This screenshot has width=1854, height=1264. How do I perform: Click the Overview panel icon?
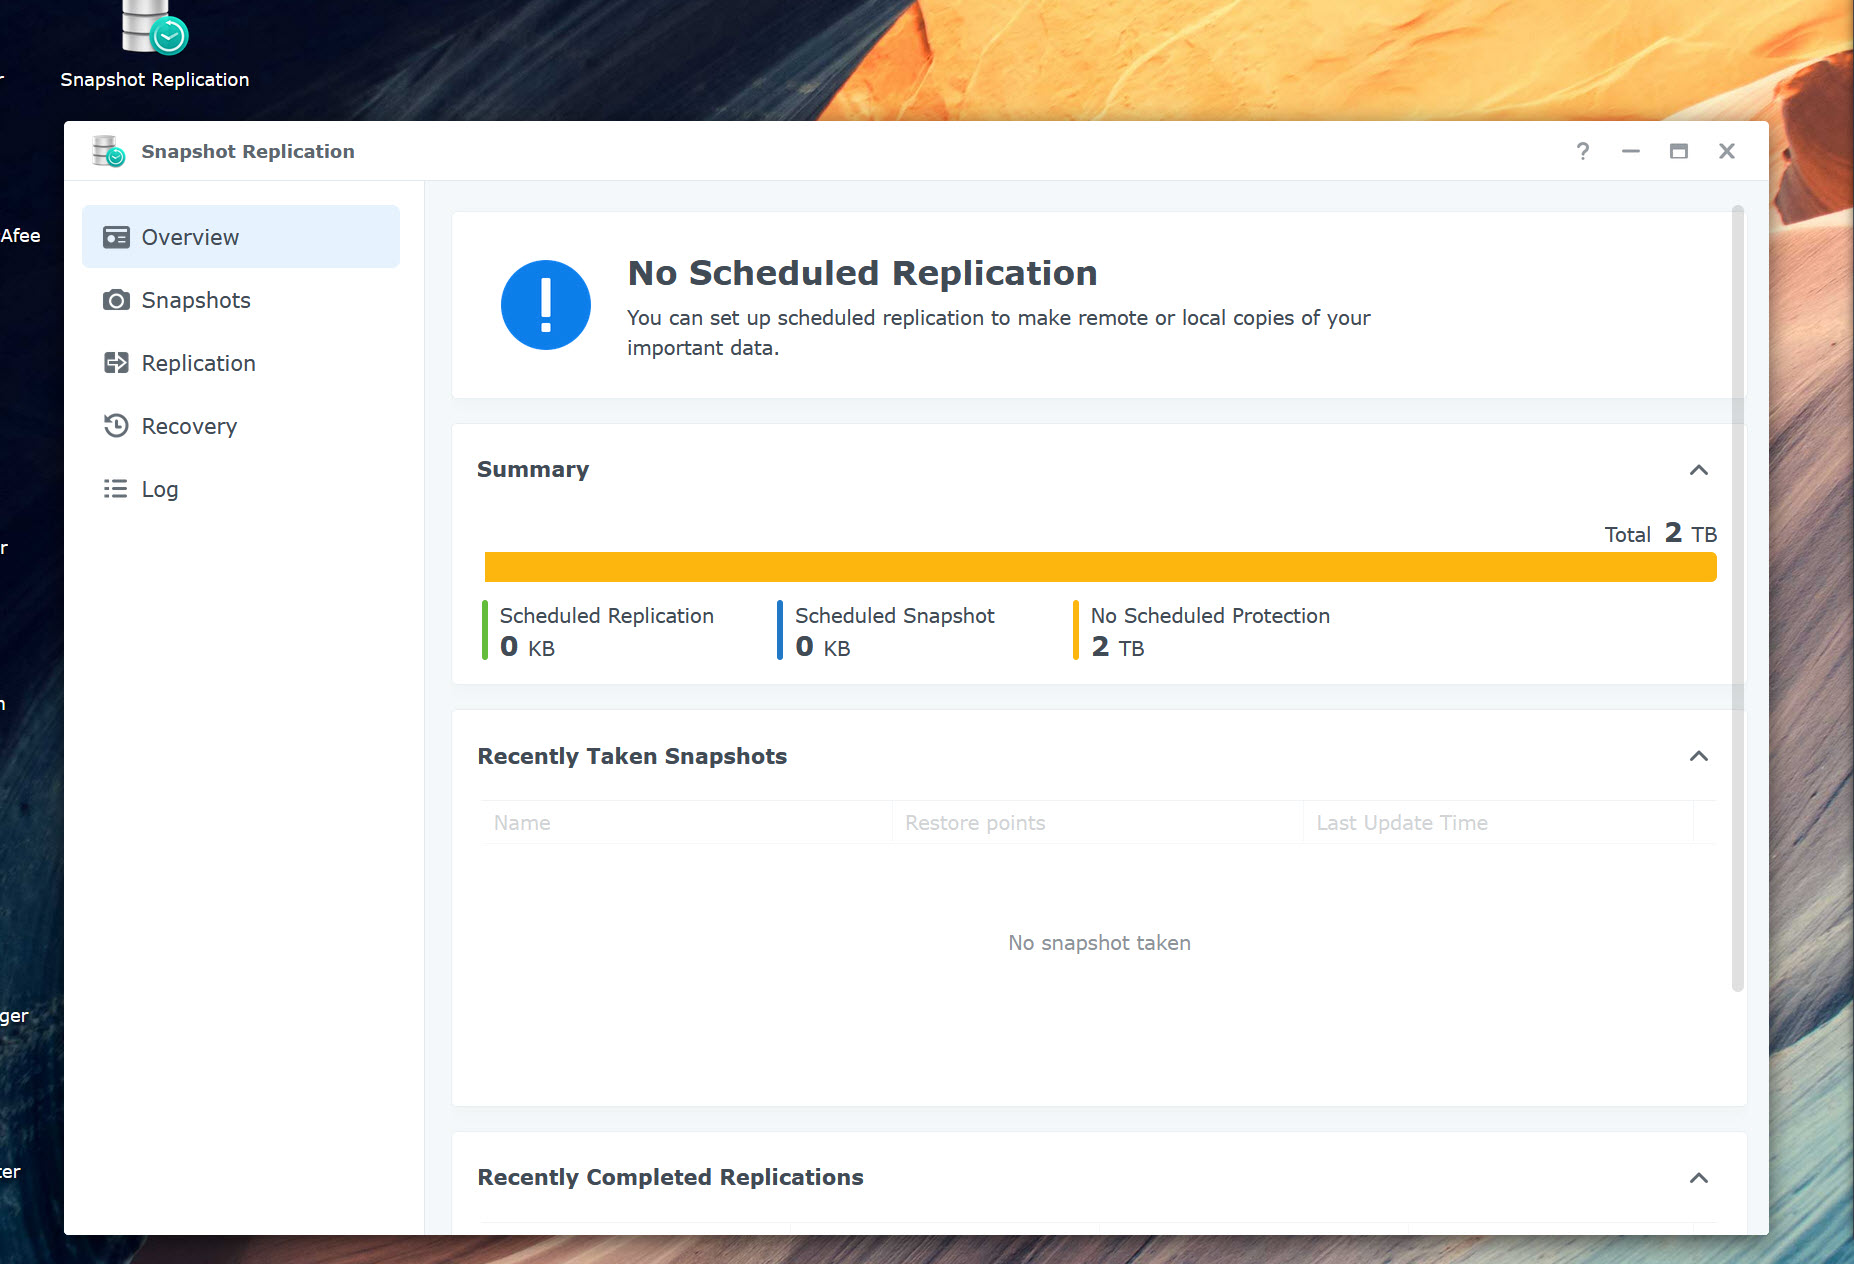point(116,237)
